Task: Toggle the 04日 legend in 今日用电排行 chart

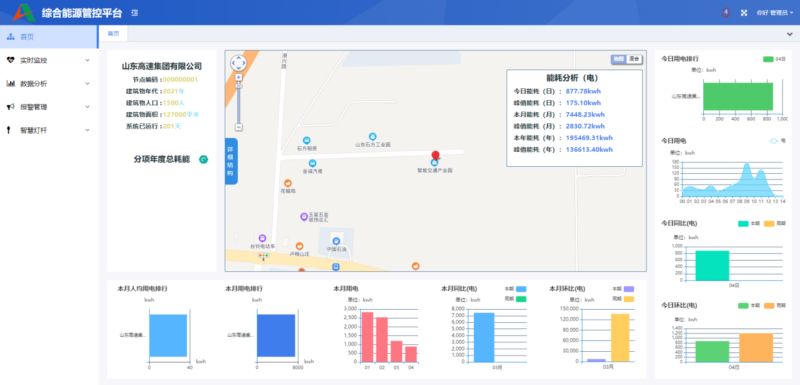Action: coord(774,59)
